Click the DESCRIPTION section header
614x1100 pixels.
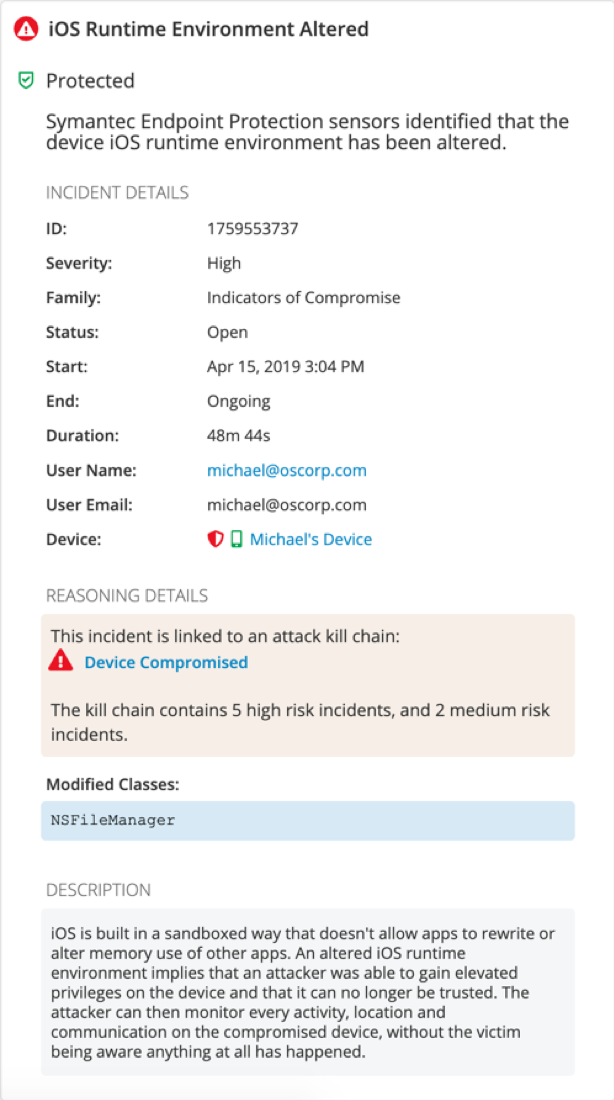(x=98, y=890)
